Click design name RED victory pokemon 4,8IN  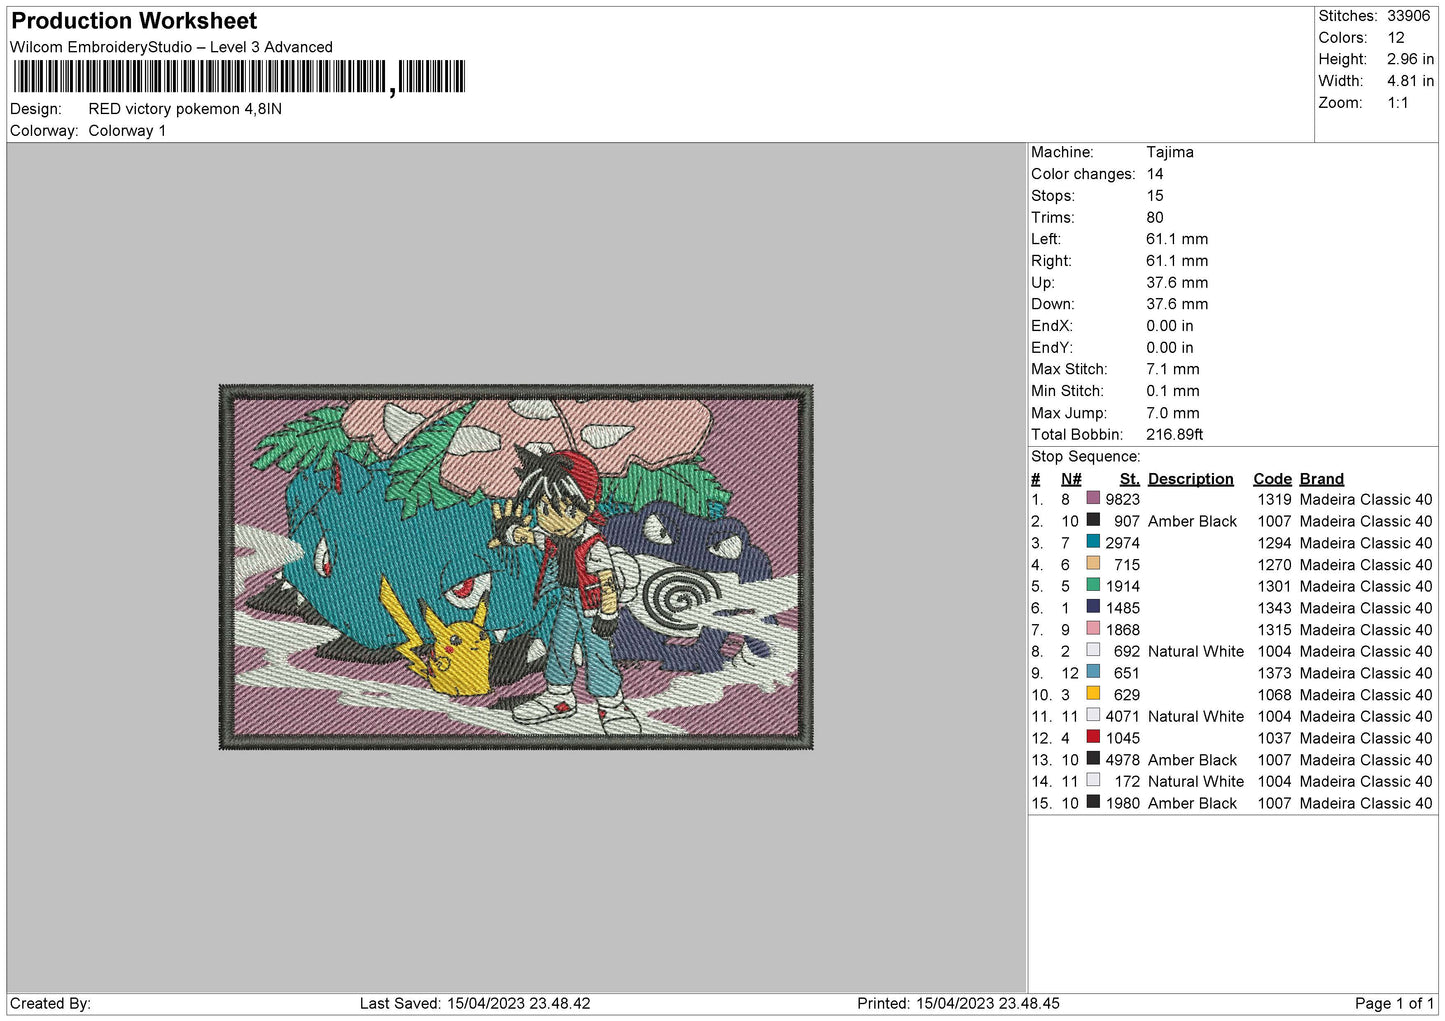185,109
